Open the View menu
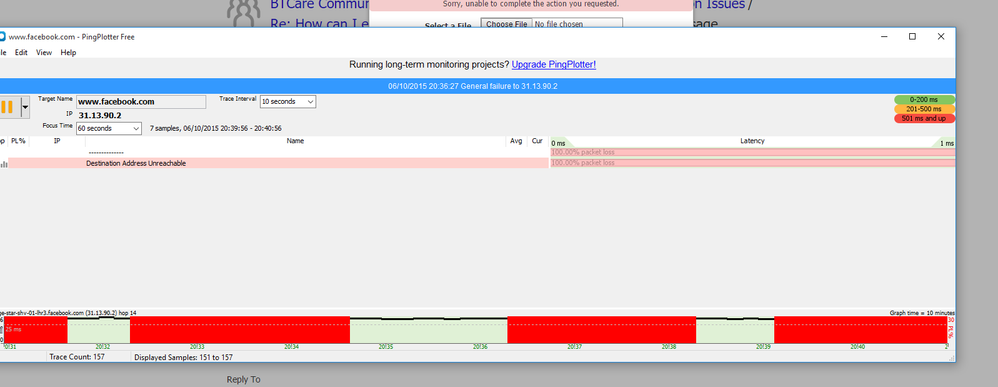This screenshot has width=998, height=387. point(44,53)
